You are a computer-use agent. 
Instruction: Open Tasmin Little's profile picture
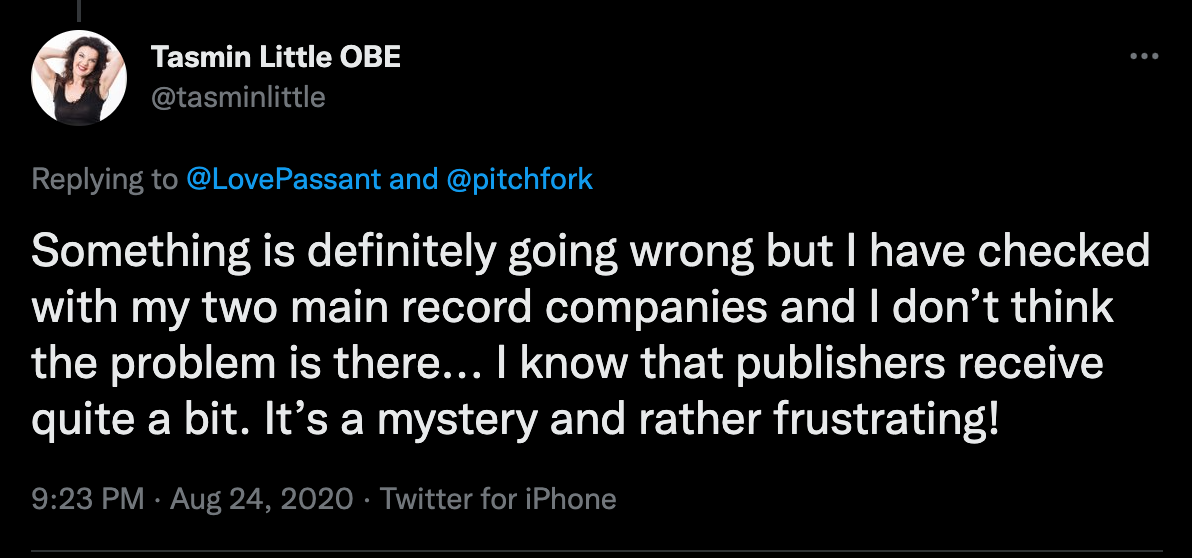click(79, 78)
